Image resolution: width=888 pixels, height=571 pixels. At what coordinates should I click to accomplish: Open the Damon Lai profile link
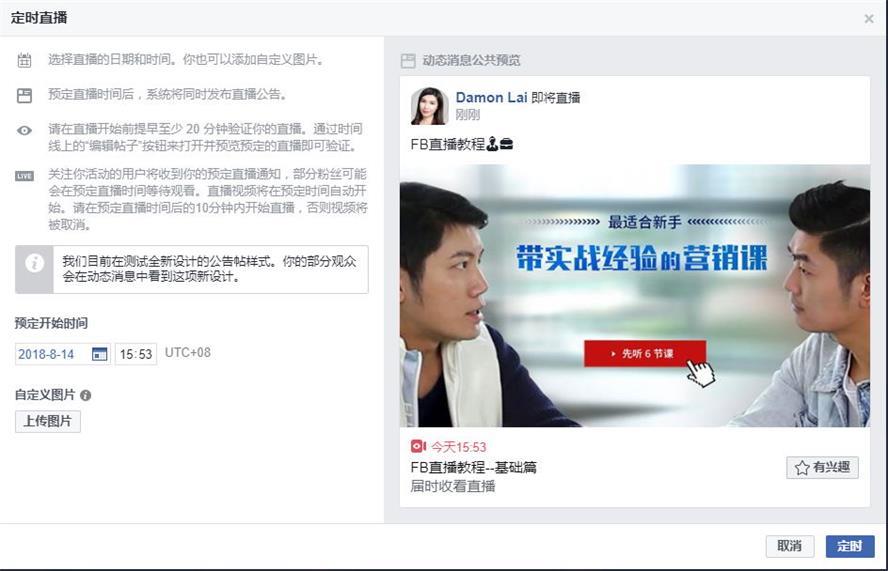coord(491,97)
